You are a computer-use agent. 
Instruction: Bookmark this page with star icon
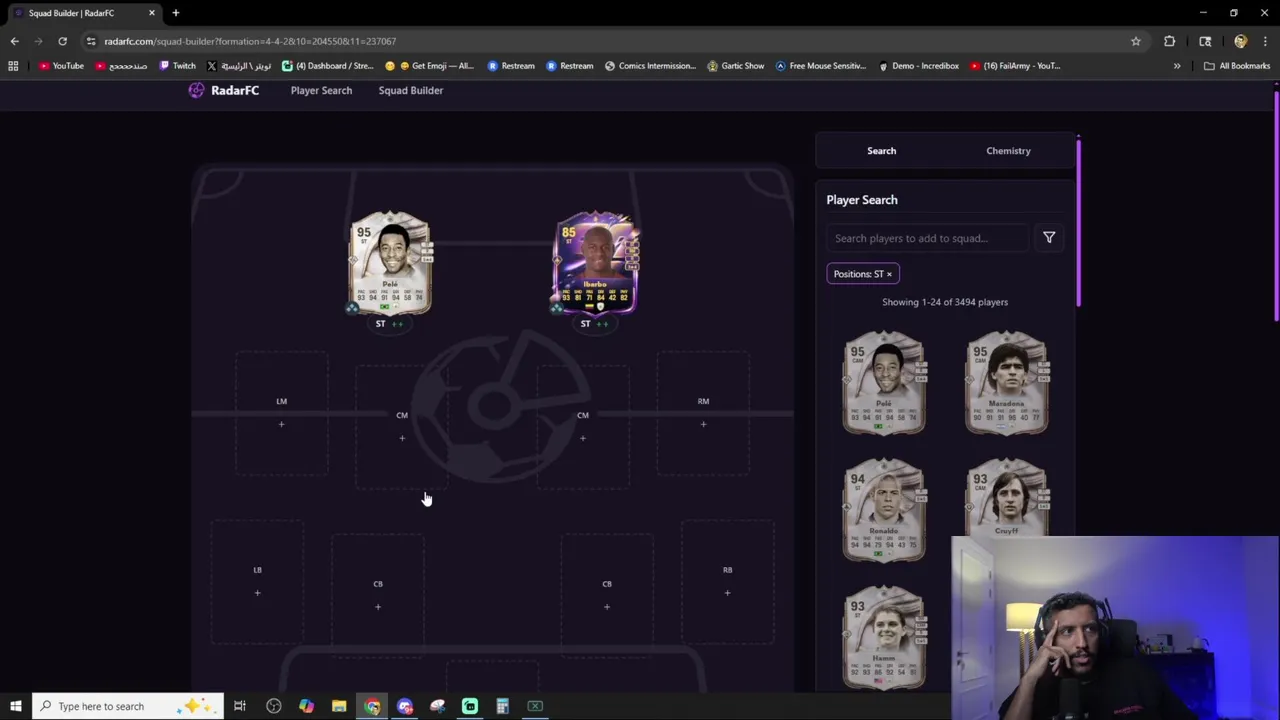click(1135, 41)
